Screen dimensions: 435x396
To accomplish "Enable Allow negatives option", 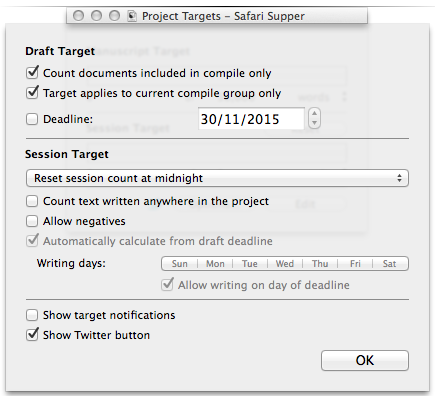I will pyautogui.click(x=32, y=221).
